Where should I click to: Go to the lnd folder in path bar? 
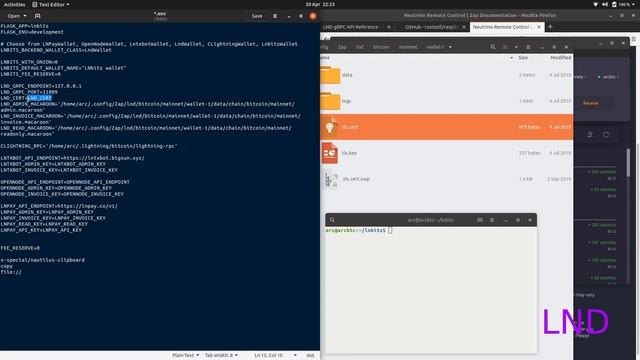360,47
